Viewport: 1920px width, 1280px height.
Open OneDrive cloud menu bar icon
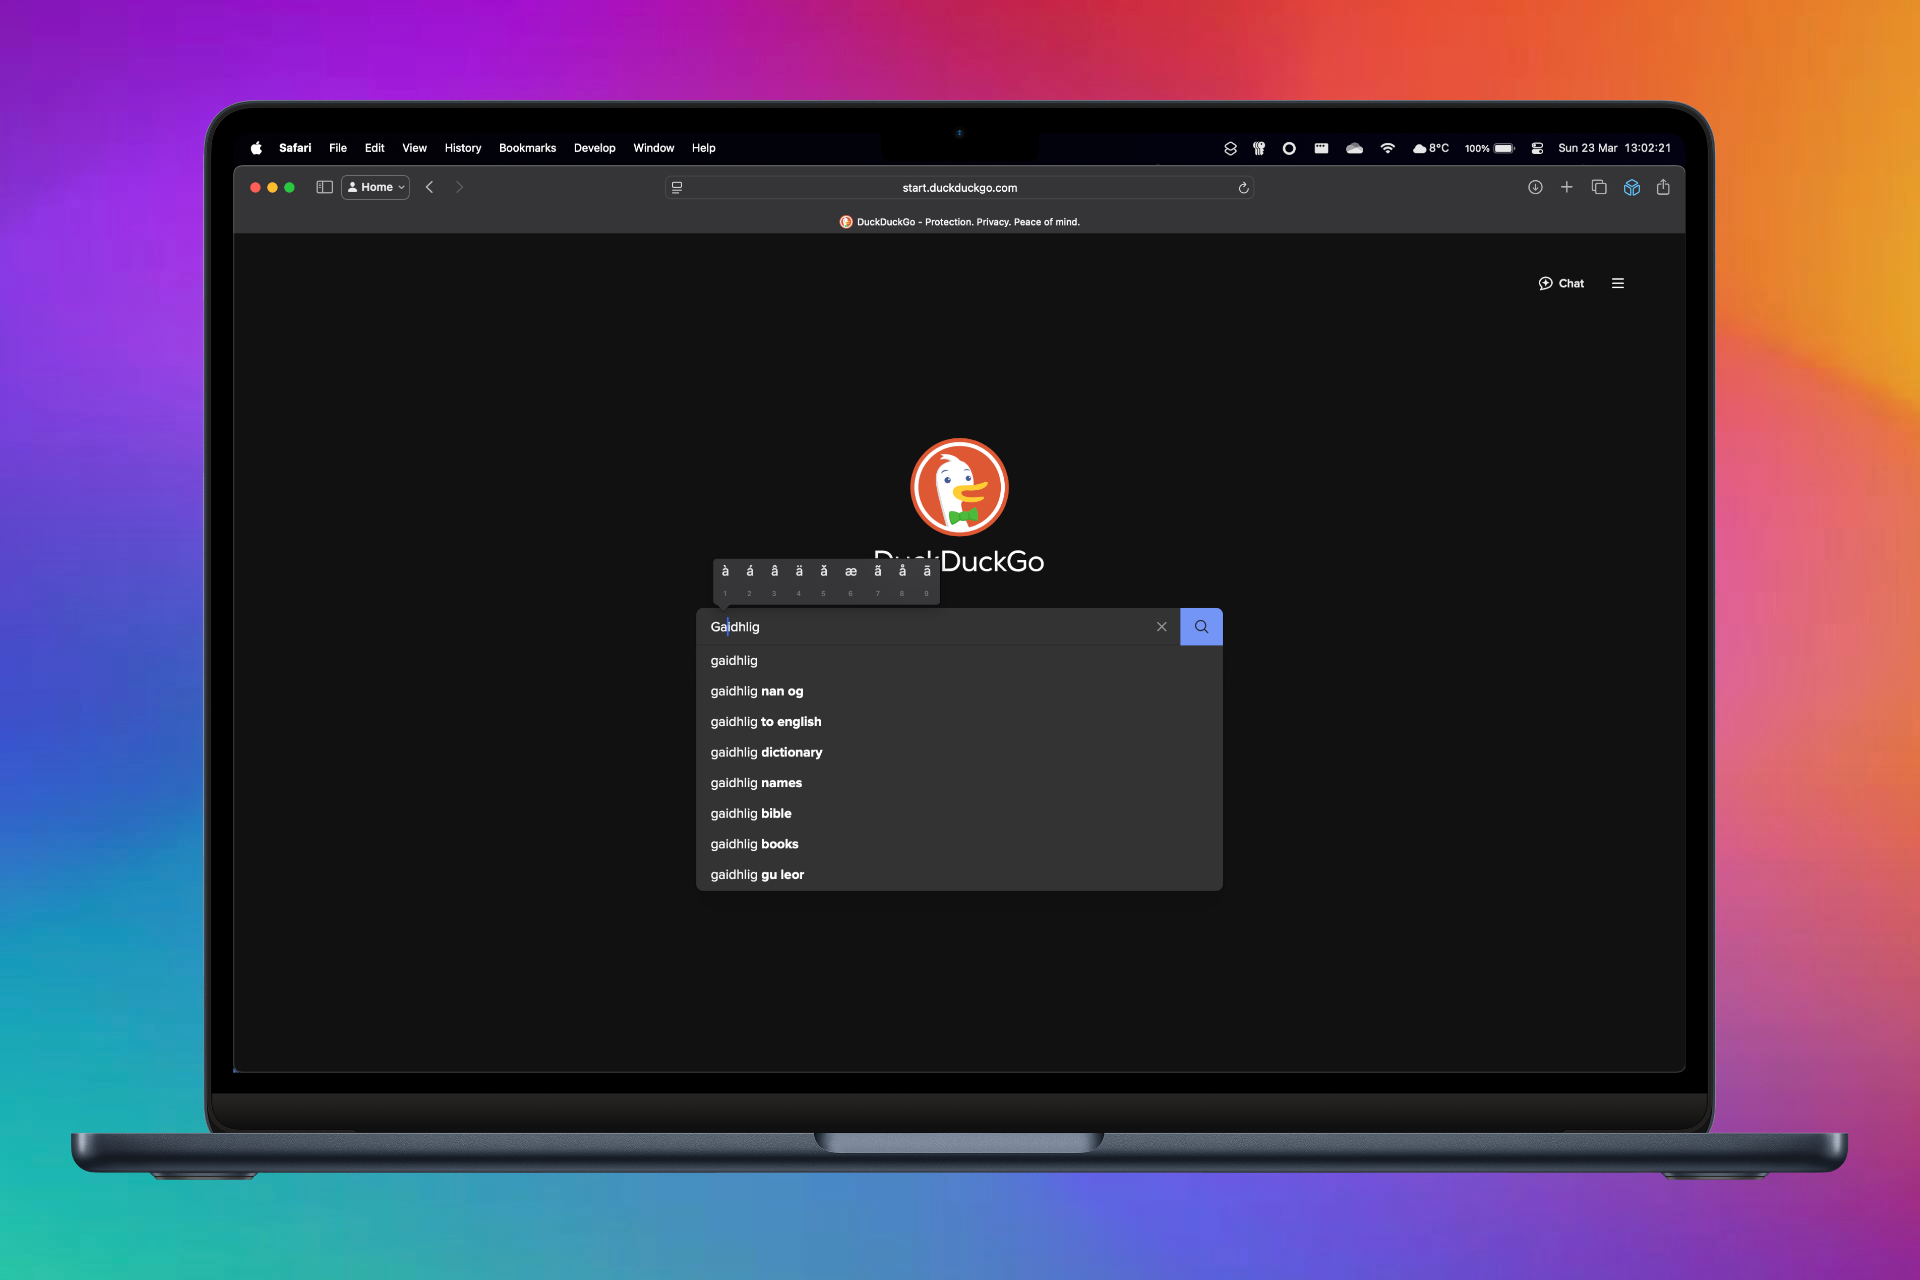pyautogui.click(x=1354, y=148)
